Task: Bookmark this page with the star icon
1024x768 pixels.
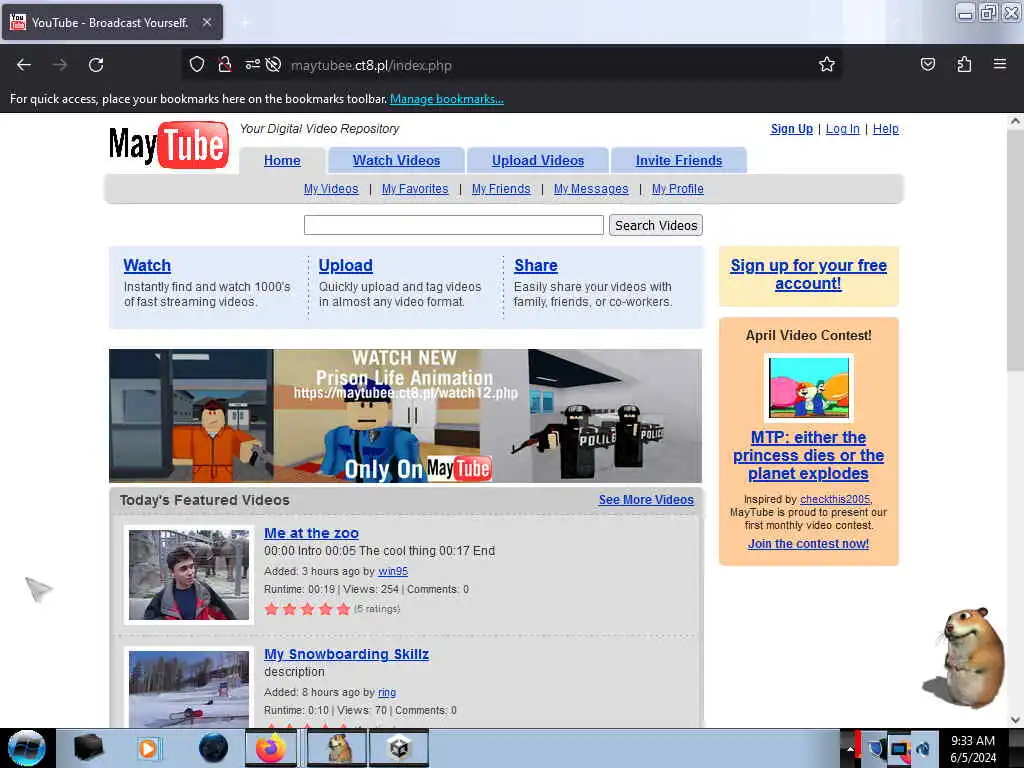Action: pos(827,64)
